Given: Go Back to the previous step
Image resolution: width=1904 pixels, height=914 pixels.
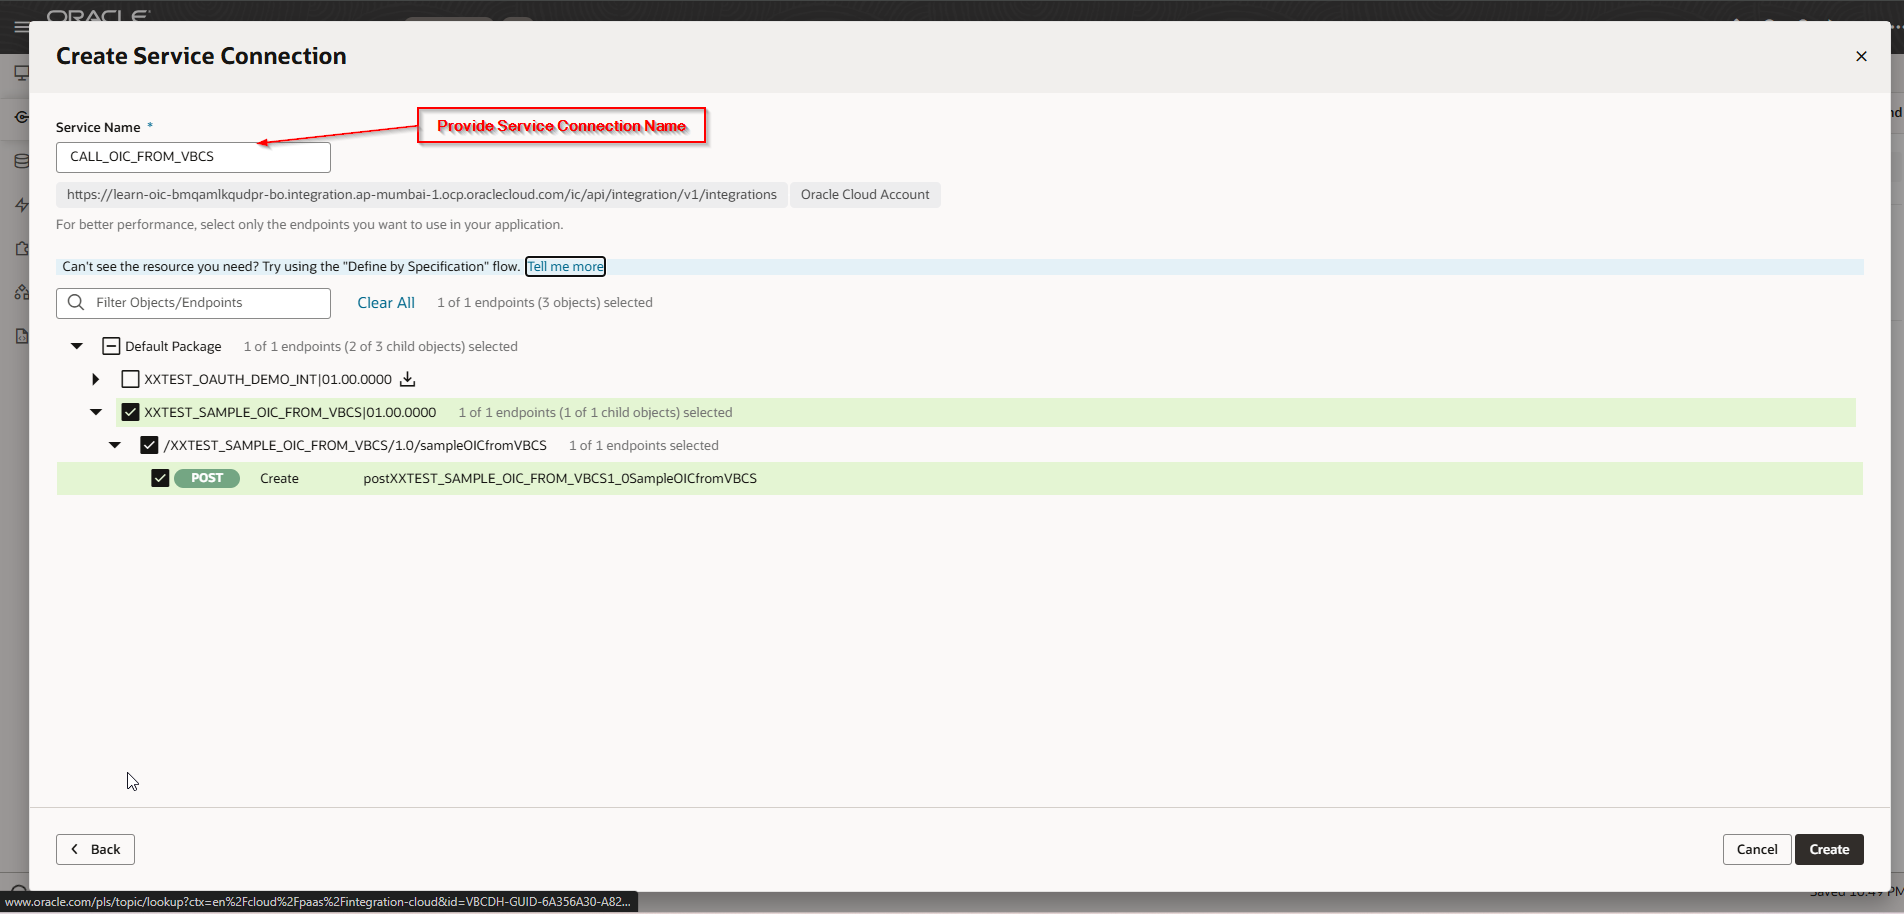Looking at the screenshot, I should pos(95,849).
